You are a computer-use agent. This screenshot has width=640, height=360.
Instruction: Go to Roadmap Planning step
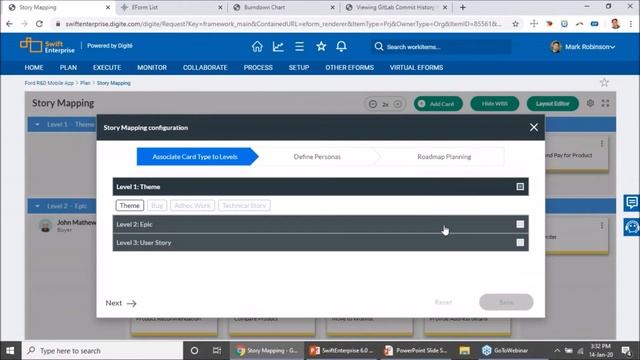(x=444, y=157)
